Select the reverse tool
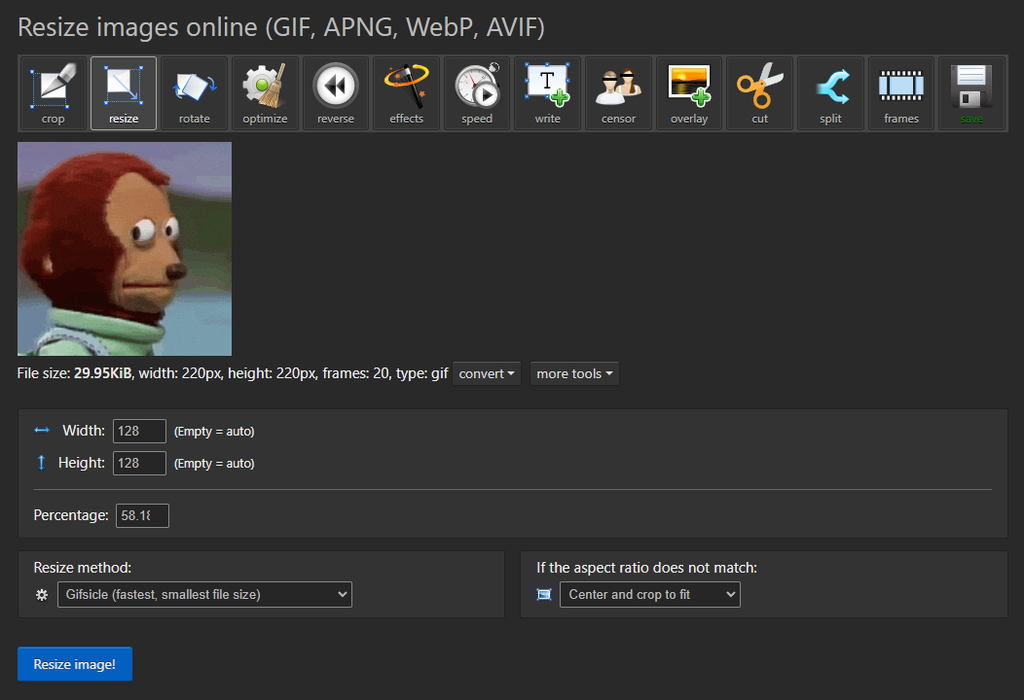This screenshot has width=1024, height=700. click(335, 93)
